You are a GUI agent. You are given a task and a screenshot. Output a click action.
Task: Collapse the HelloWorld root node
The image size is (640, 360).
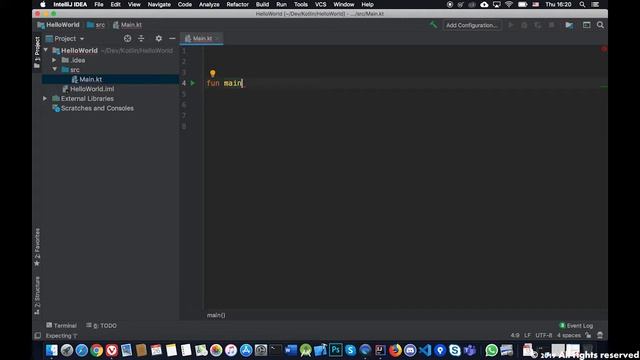[x=46, y=50]
